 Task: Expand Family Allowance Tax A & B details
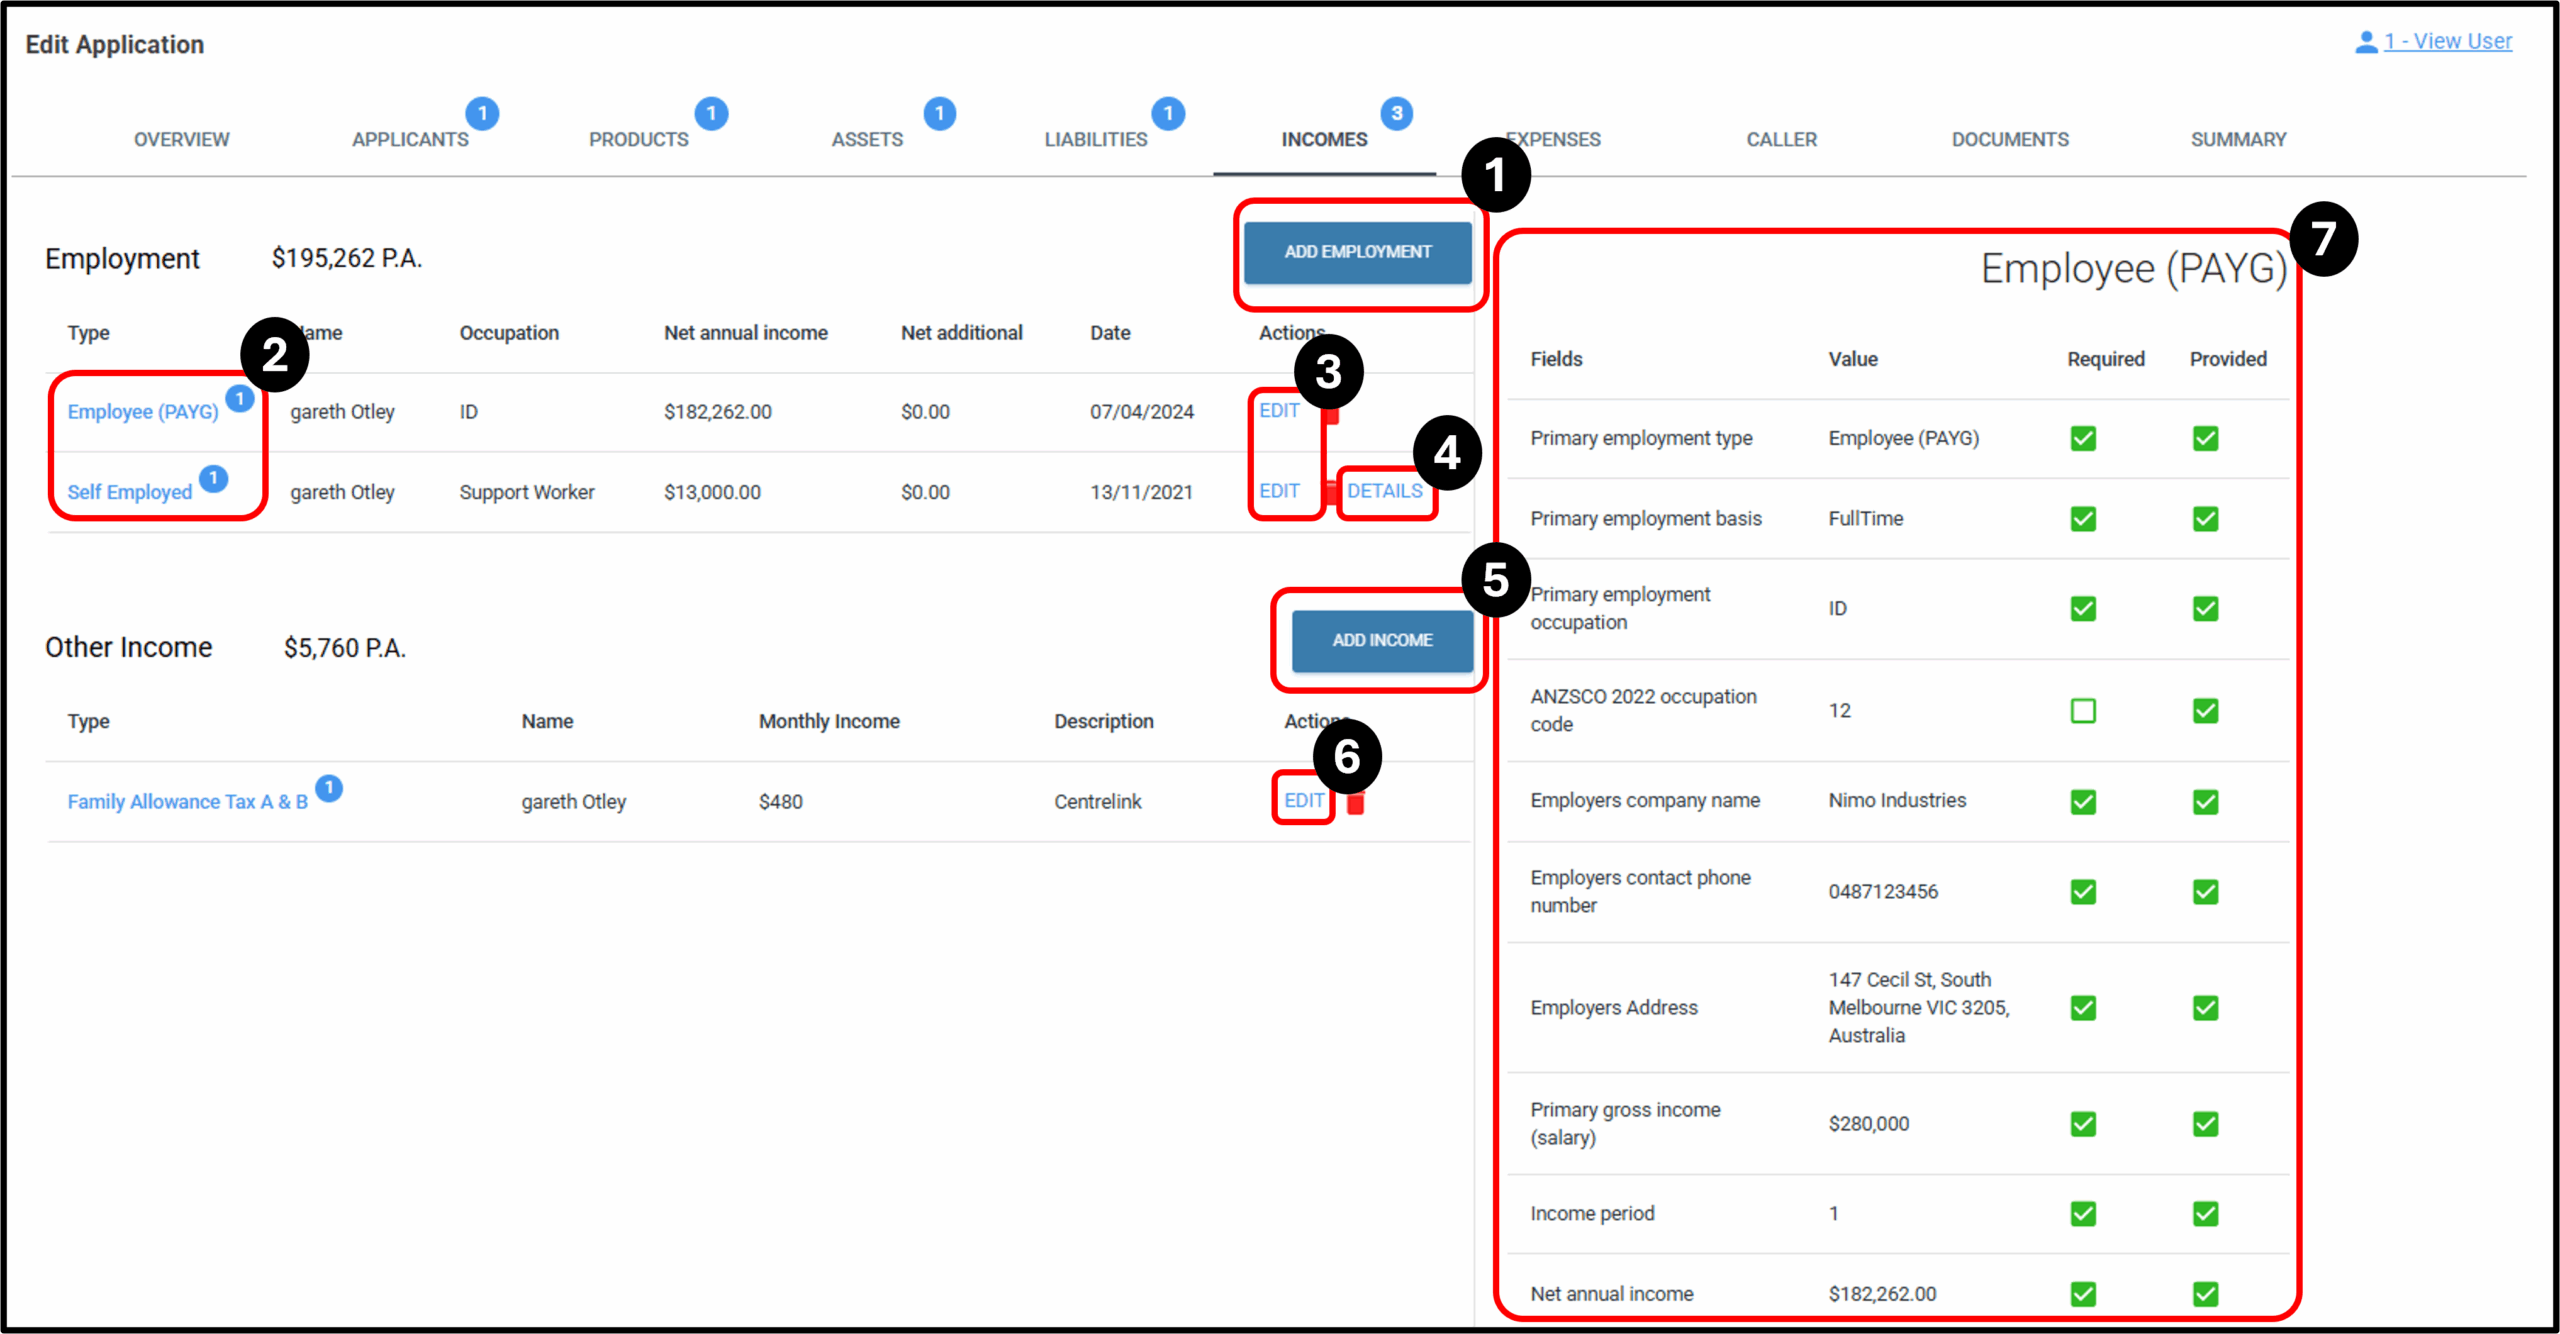[x=187, y=802]
